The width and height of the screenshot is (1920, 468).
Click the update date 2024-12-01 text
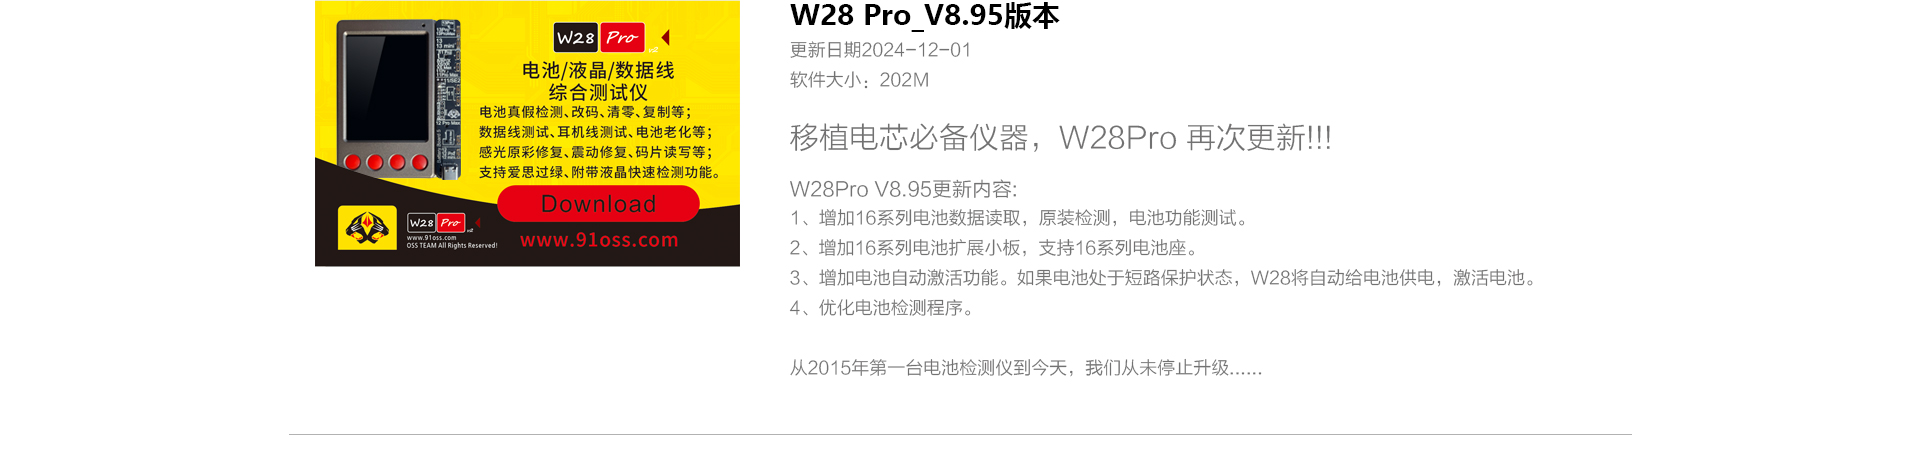[x=880, y=50]
